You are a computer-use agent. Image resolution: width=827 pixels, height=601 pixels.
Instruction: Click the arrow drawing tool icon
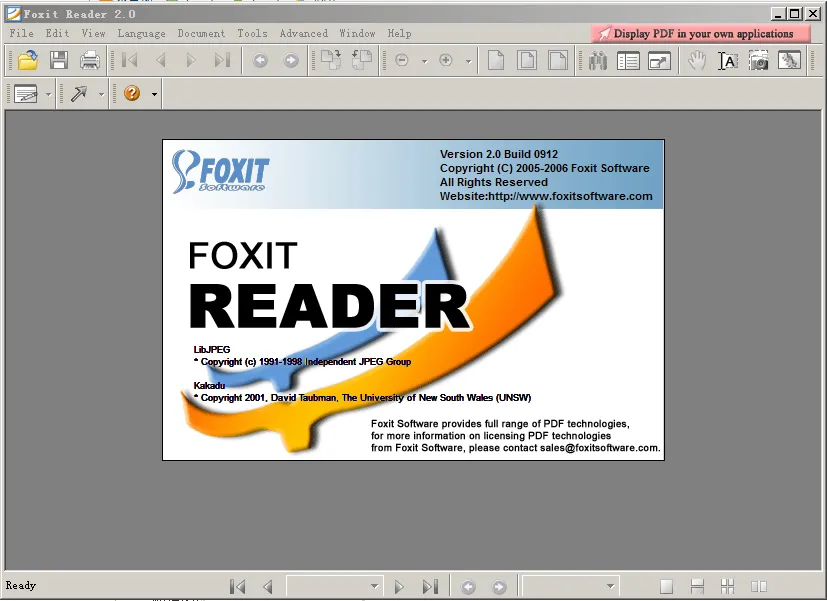click(x=79, y=94)
